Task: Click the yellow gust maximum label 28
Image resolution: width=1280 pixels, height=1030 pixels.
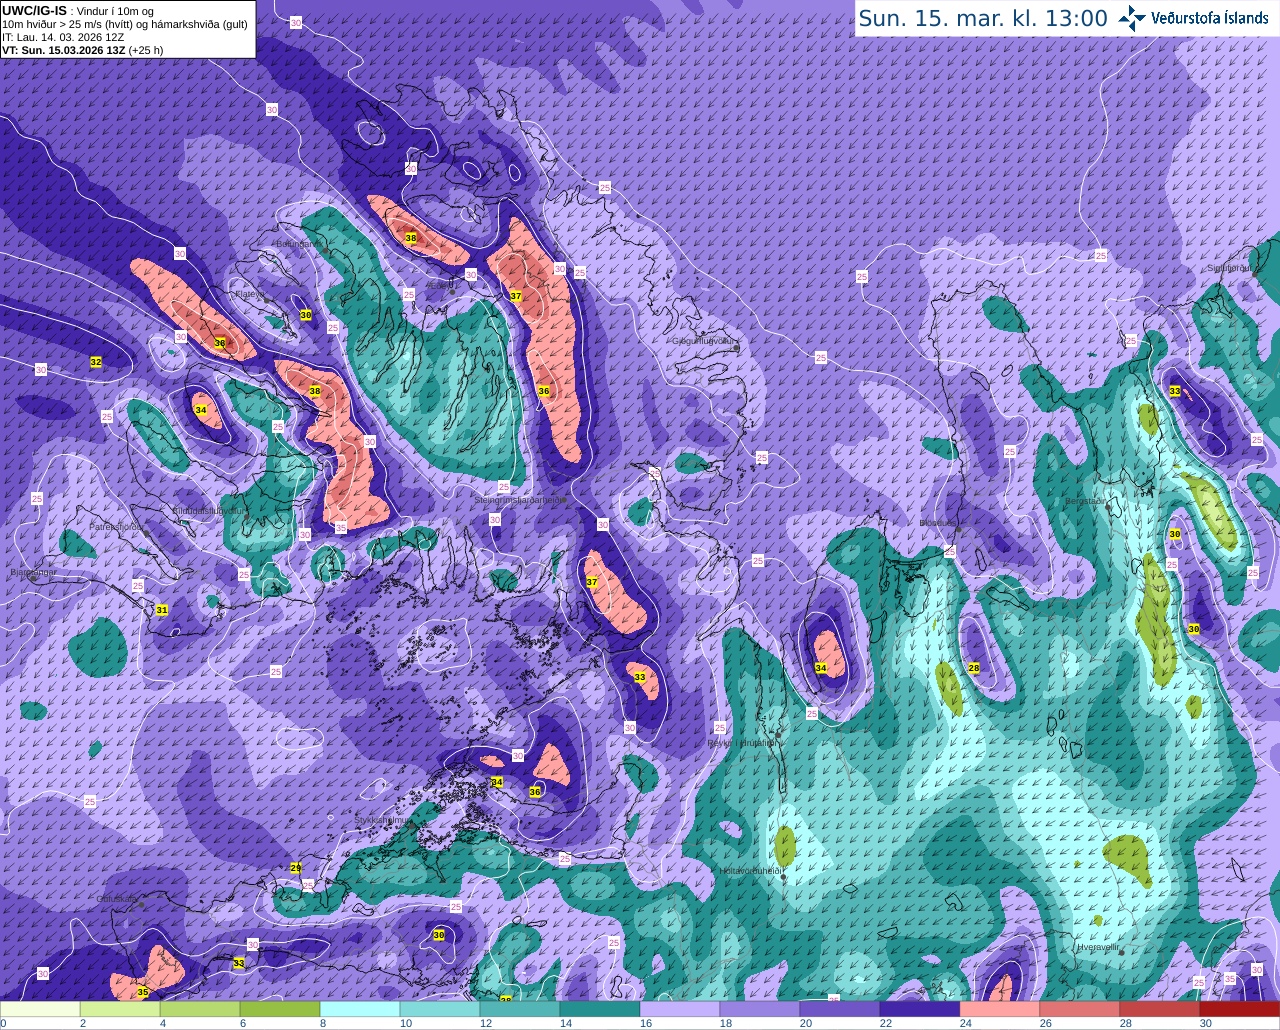Action: point(974,668)
